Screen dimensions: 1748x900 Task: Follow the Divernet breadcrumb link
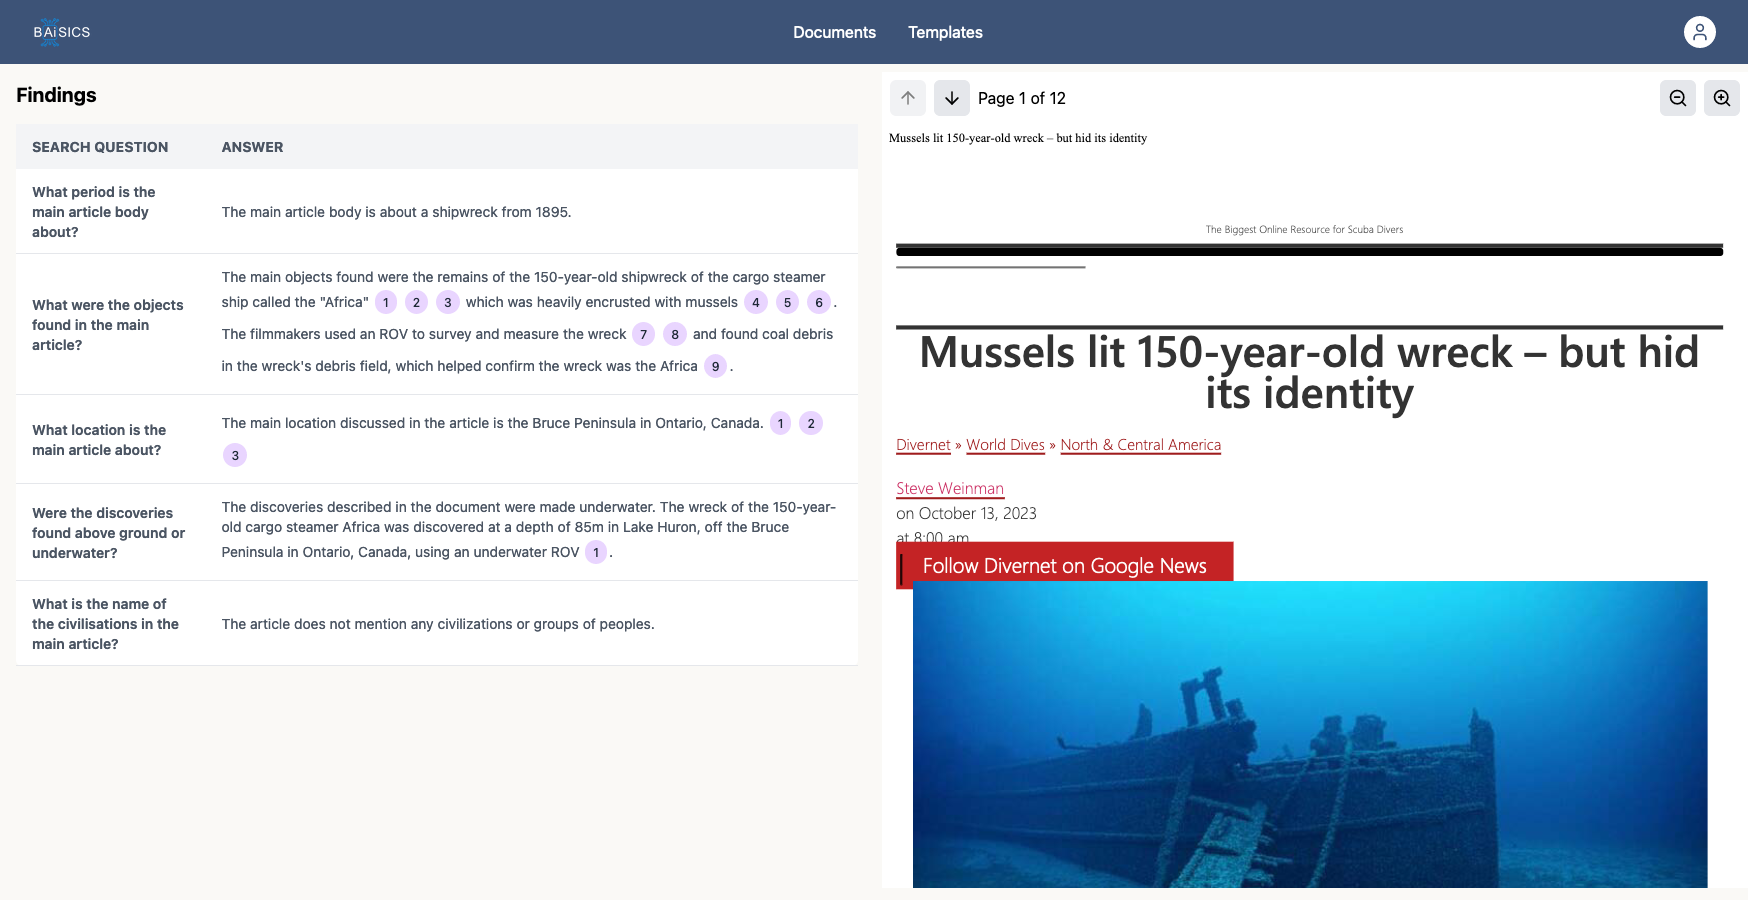tap(922, 445)
